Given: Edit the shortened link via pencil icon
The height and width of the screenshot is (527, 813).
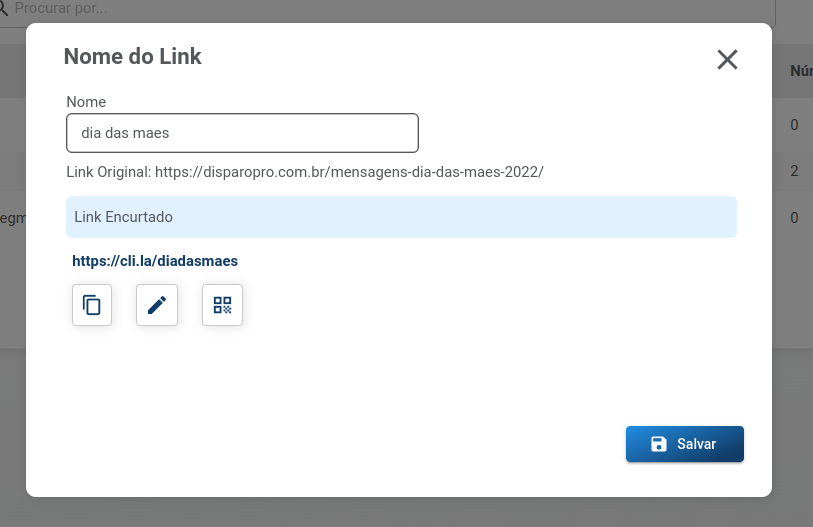Looking at the screenshot, I should [157, 305].
